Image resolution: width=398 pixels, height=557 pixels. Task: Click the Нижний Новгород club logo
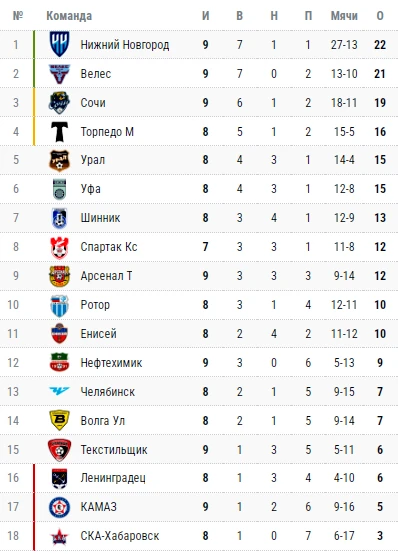point(59,44)
